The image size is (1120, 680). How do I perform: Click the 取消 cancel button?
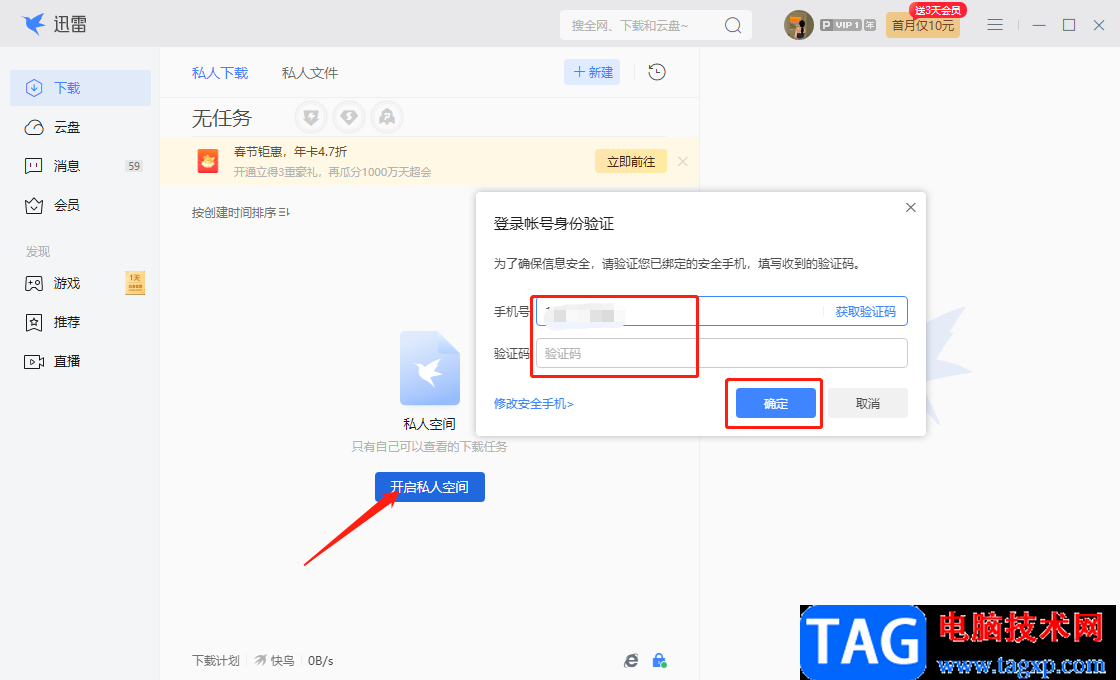point(868,404)
